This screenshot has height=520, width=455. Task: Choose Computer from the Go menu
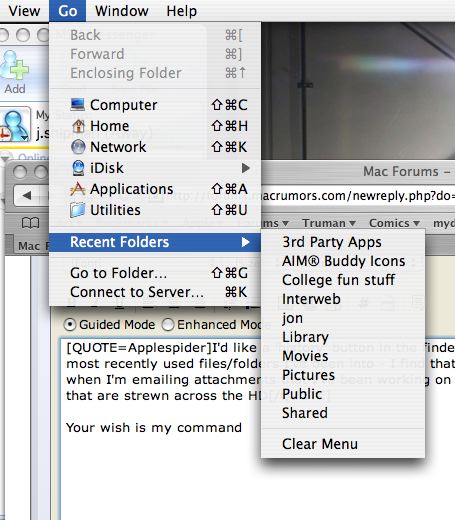click(155, 105)
